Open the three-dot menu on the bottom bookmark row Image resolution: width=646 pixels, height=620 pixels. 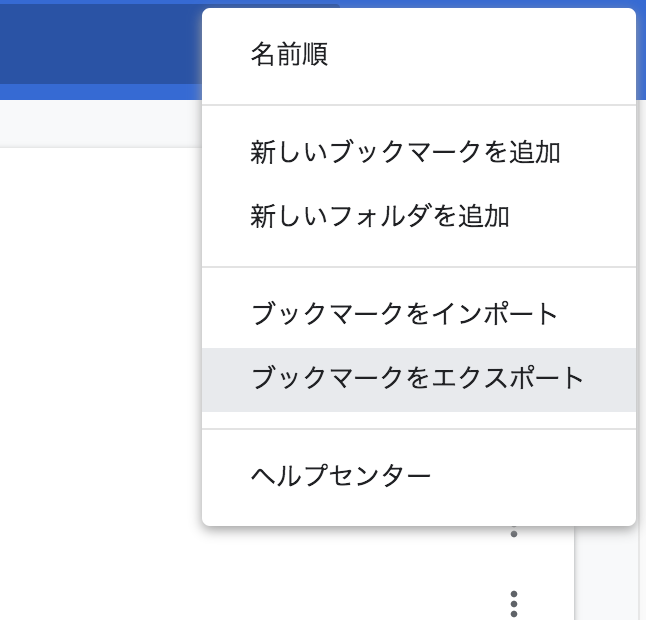click(x=514, y=604)
